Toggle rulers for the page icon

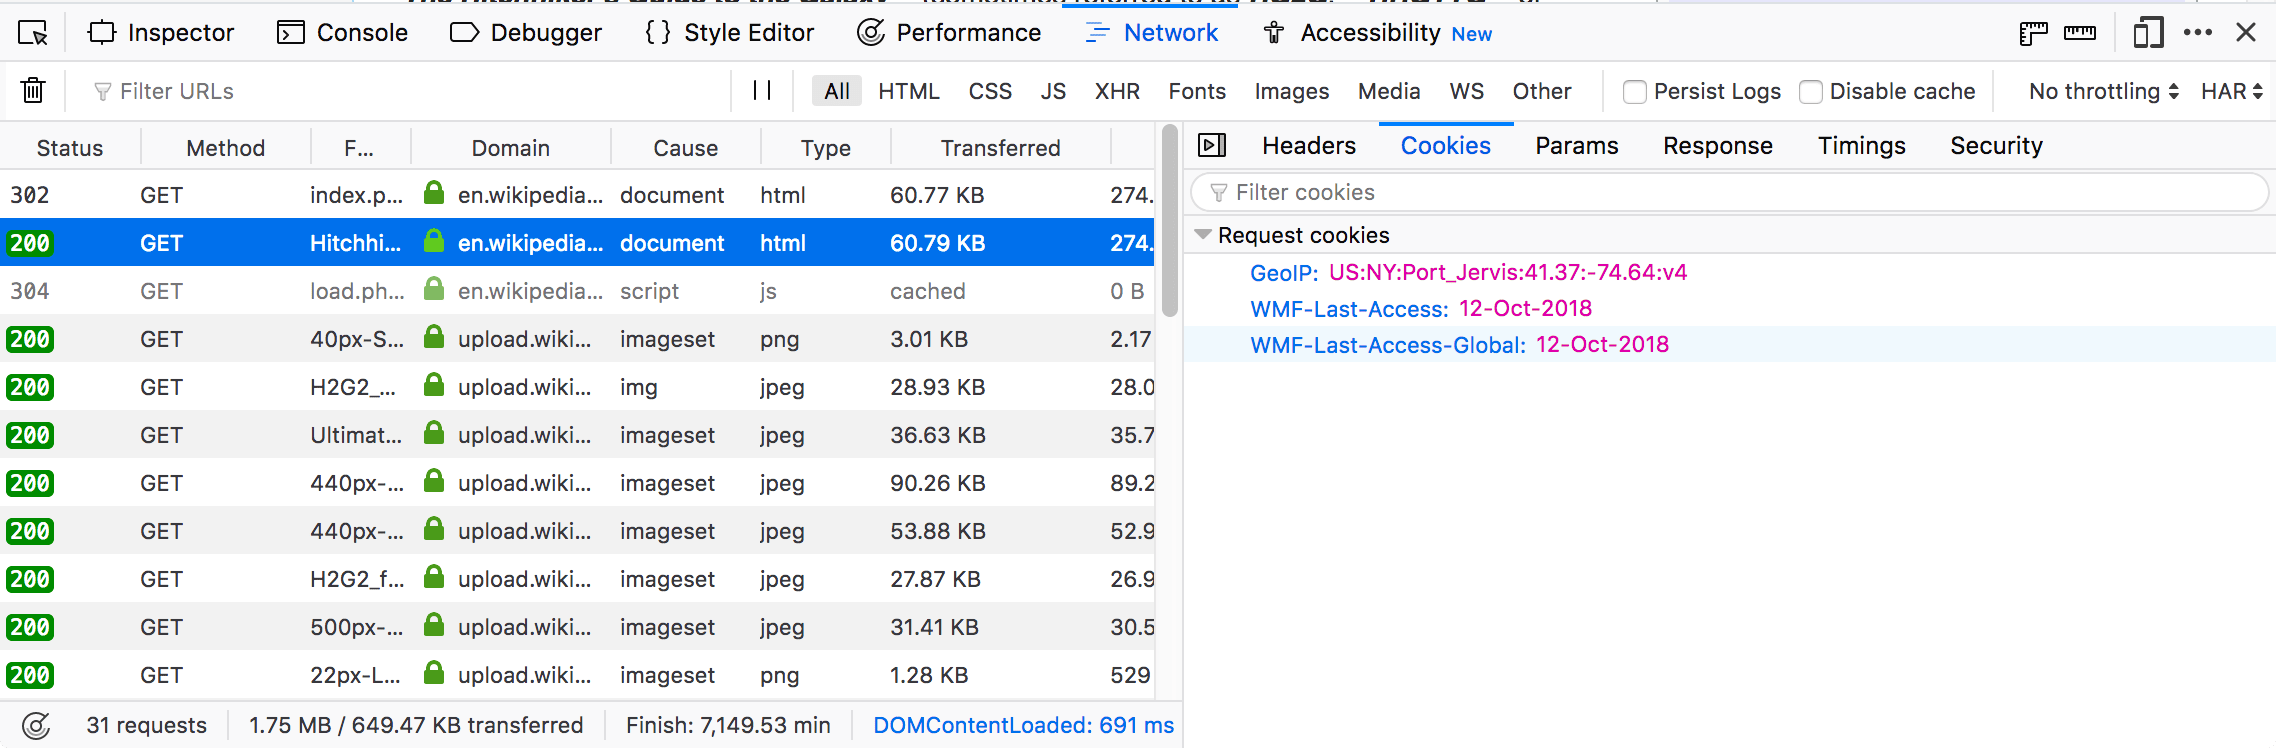(x=2033, y=33)
